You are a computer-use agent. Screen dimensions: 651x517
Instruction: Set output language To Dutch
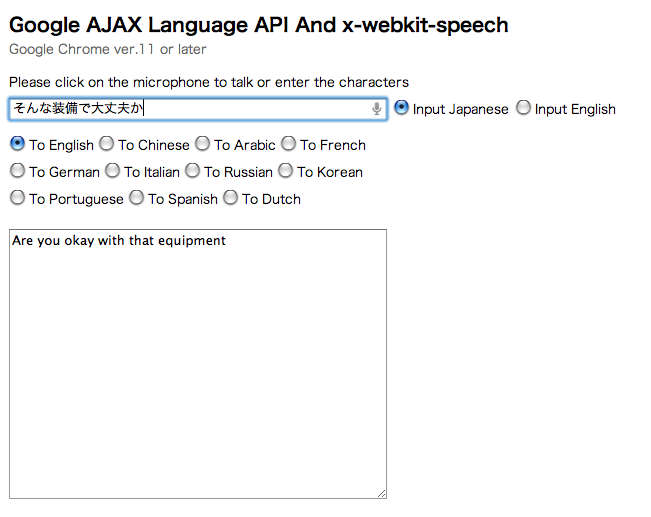click(x=230, y=198)
